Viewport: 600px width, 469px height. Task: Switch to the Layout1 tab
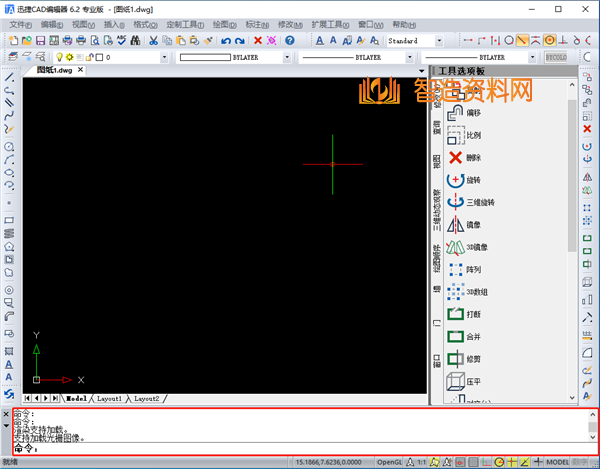(109, 399)
